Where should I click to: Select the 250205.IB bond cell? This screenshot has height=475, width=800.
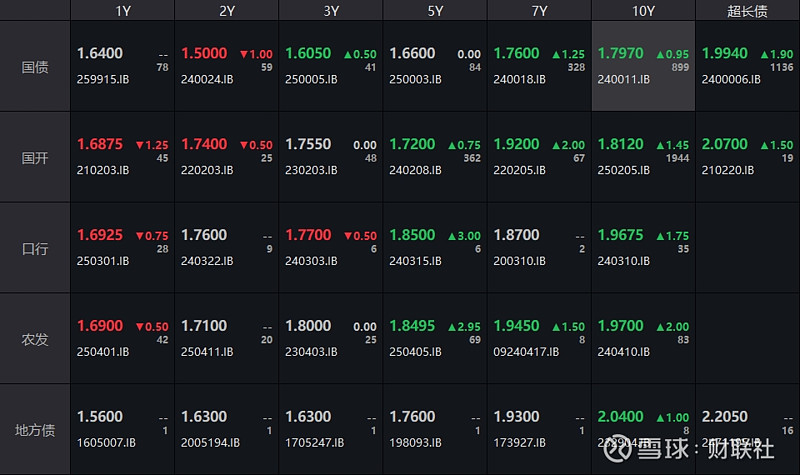coord(643,158)
